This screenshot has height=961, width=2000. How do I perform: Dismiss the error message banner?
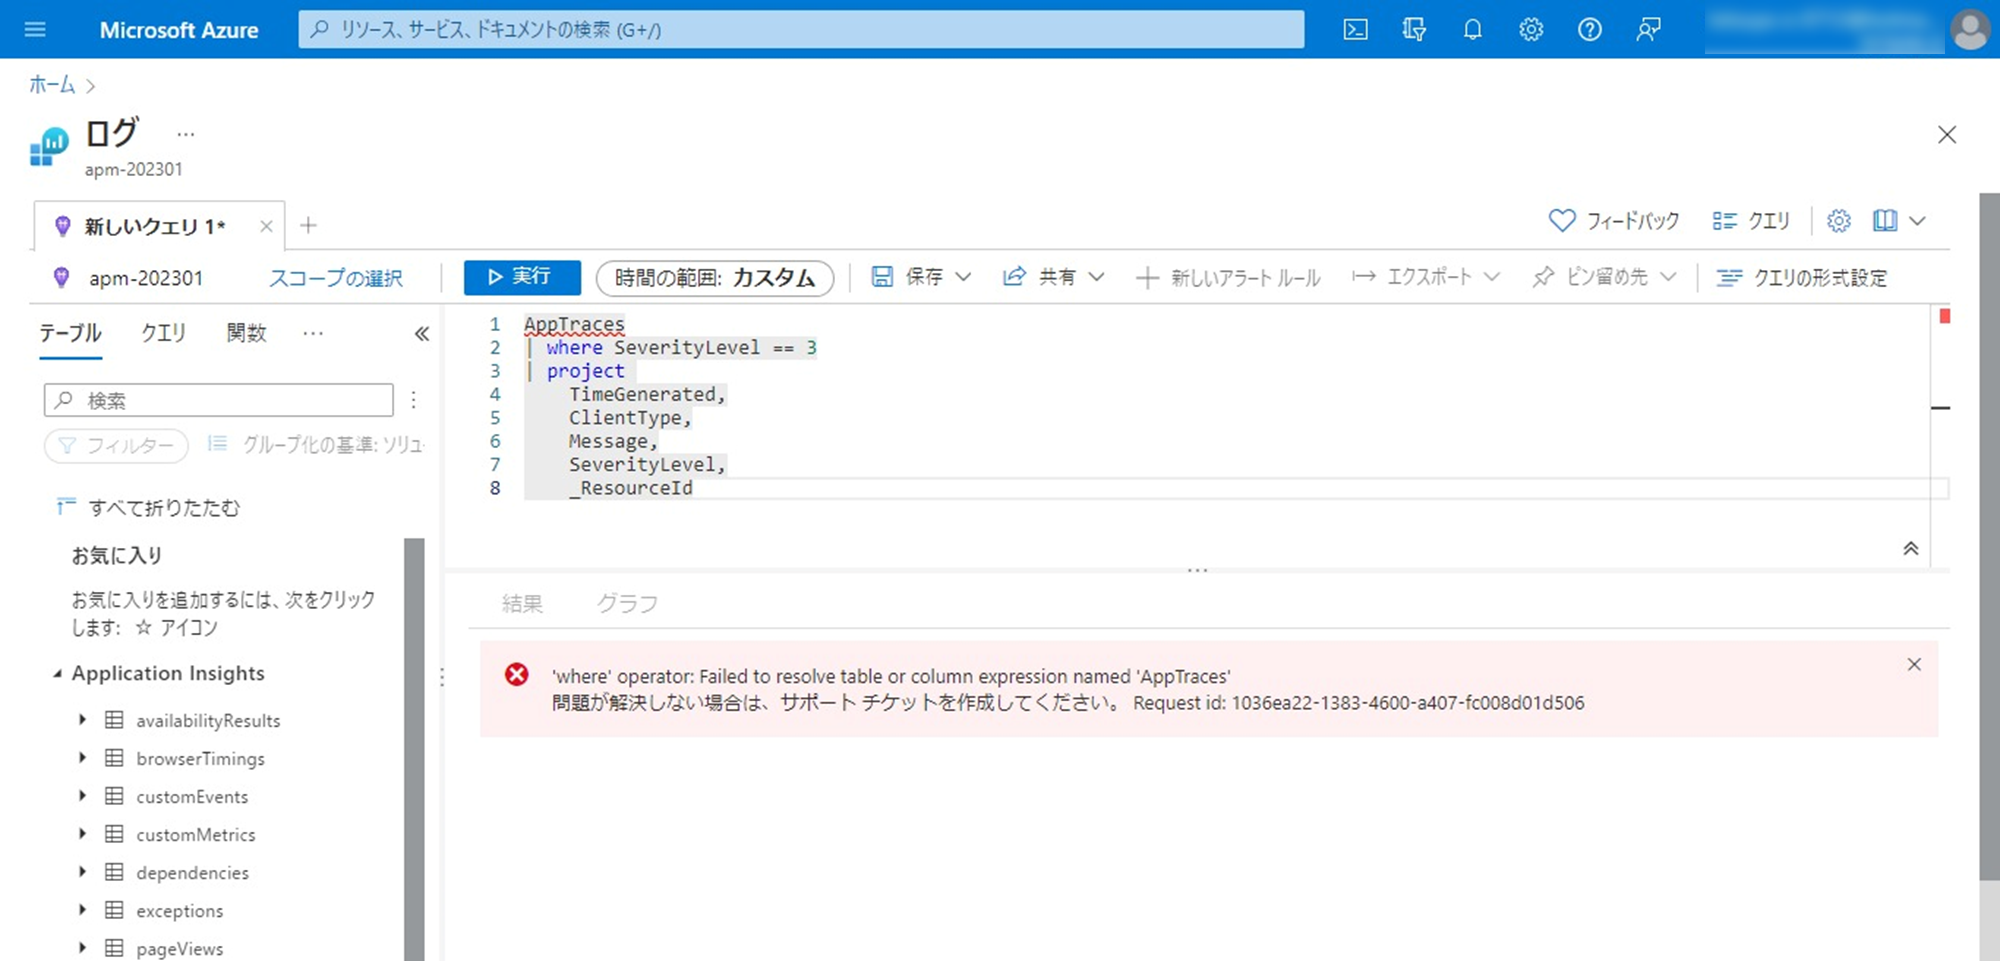[1914, 665]
